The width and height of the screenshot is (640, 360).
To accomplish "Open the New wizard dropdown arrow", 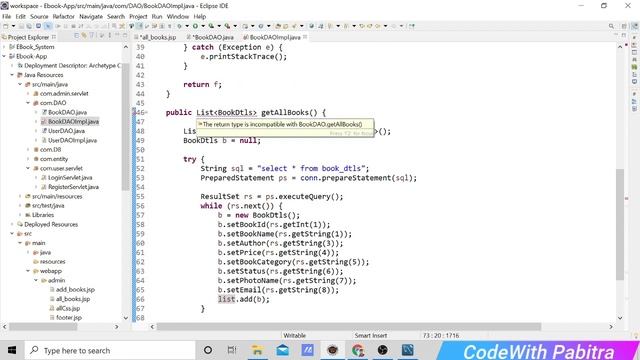I will point(13,26).
